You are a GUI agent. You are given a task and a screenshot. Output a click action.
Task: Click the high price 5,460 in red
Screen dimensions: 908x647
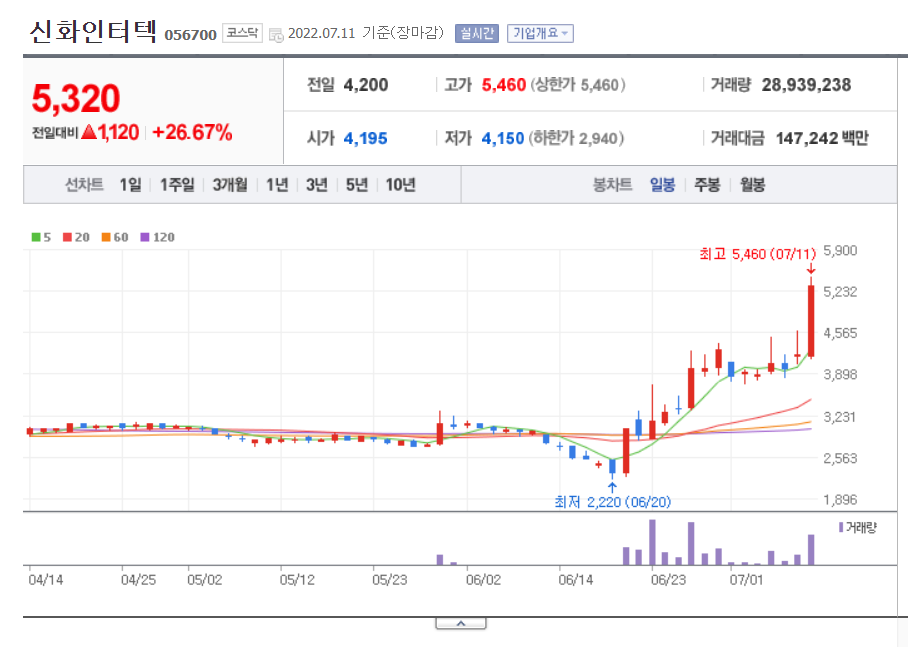pos(504,85)
